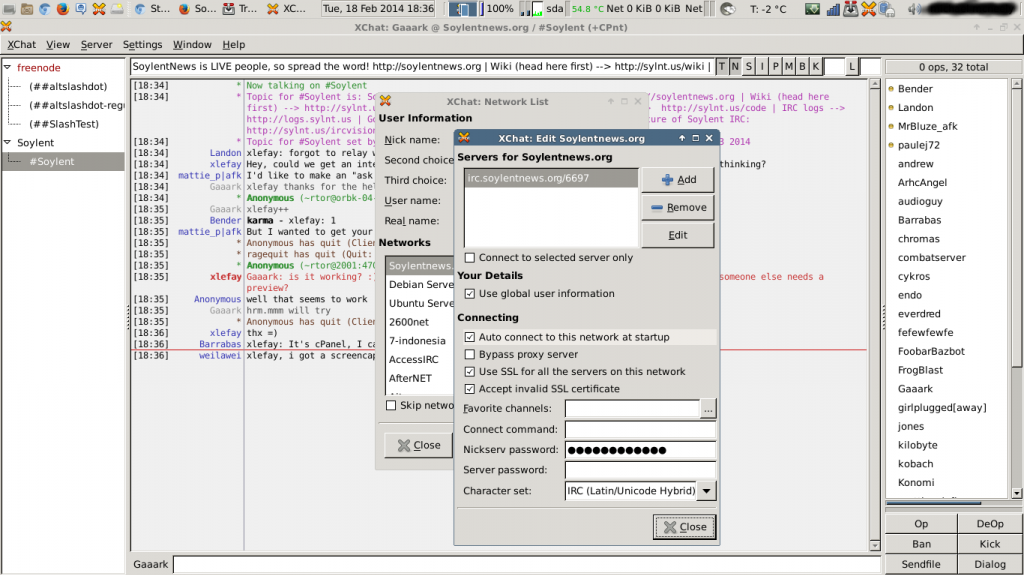The image size is (1024, 575).
Task: Toggle the K keyword channel mode button
Action: click(x=814, y=67)
